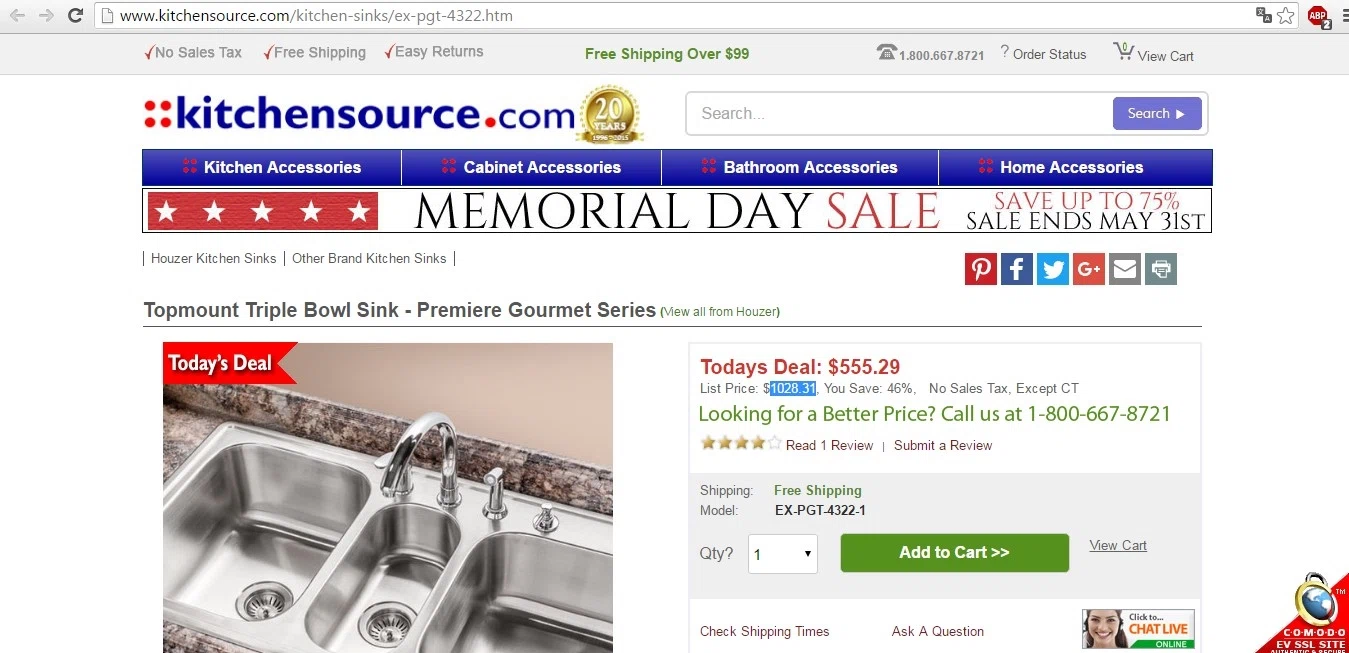Bookmark page with star icon
The width and height of the screenshot is (1349, 653).
tap(1285, 15)
